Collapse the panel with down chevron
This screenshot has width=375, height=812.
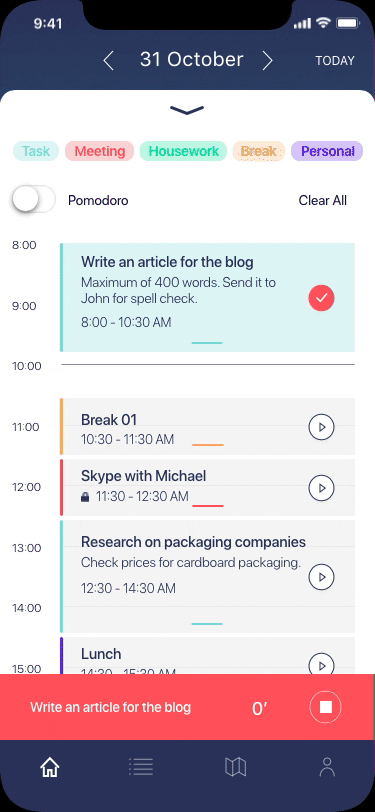[x=187, y=110]
